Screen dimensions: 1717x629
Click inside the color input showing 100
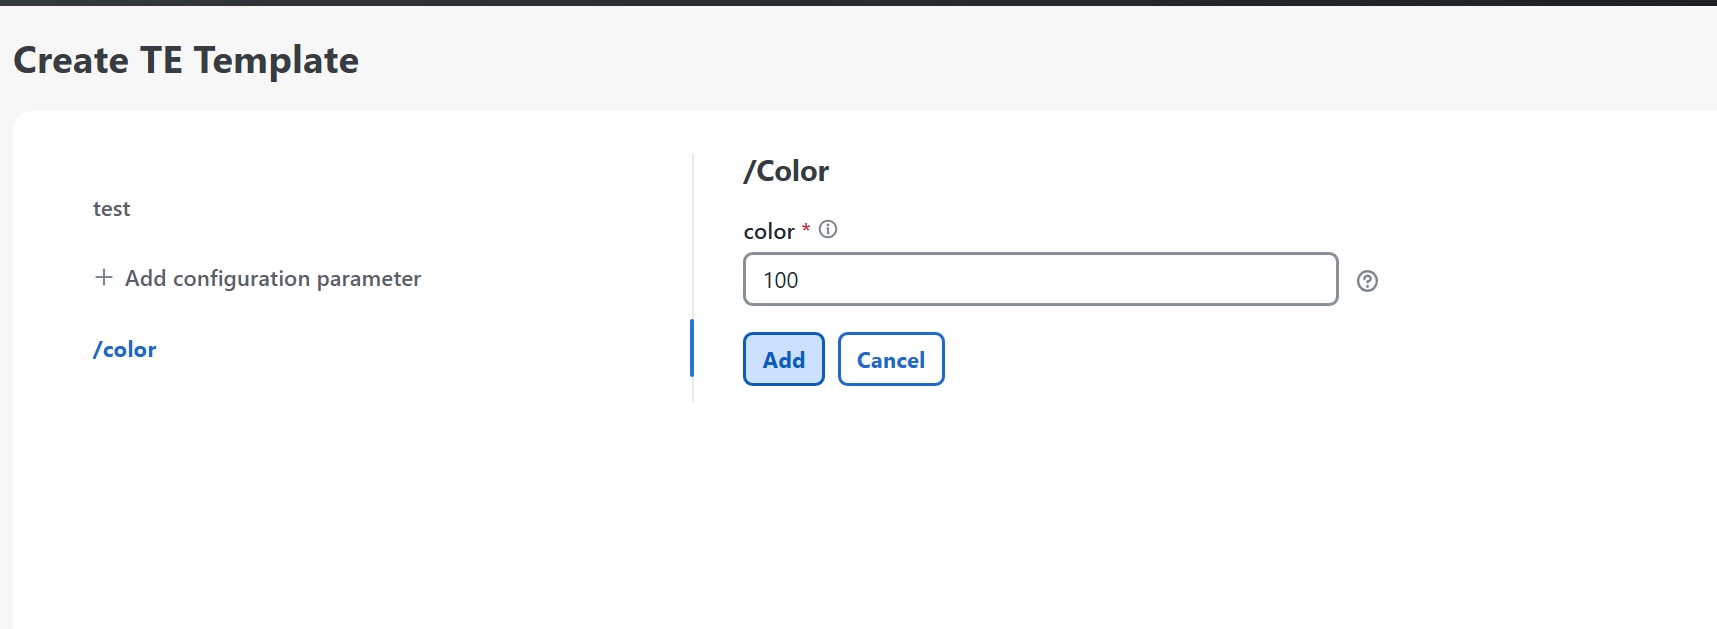1039,279
